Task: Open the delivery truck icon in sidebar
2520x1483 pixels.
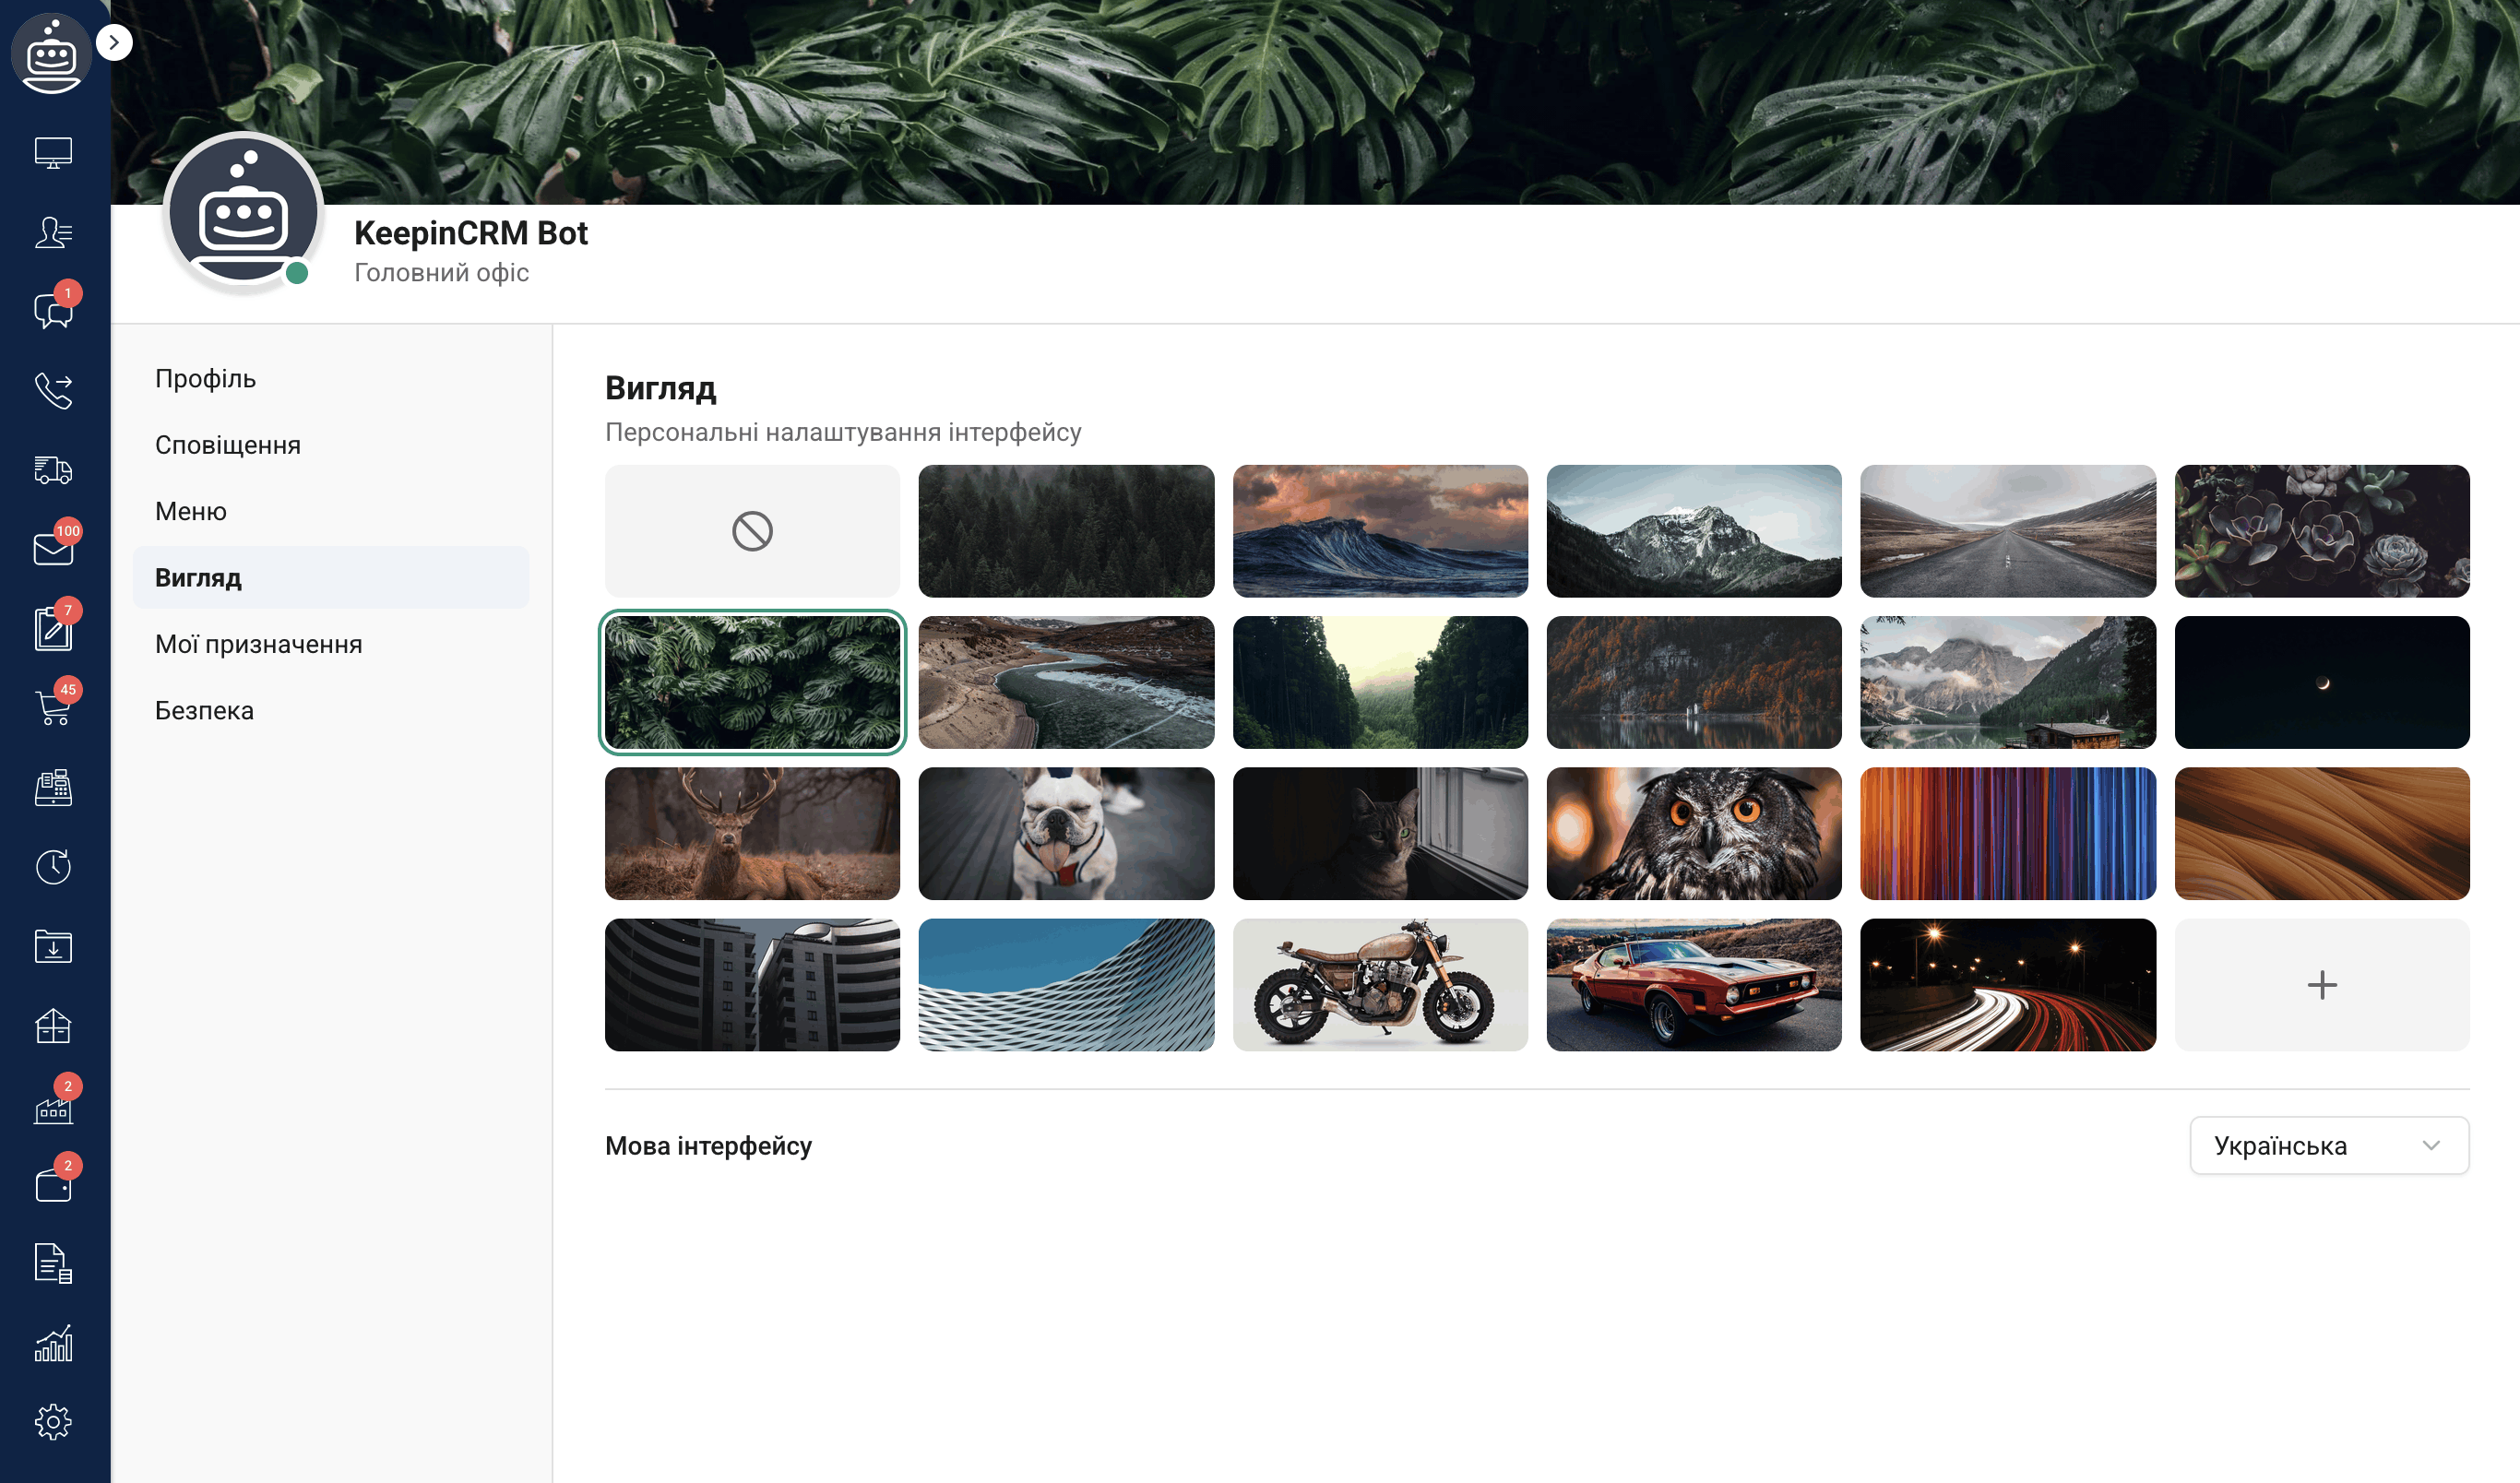Action: click(54, 470)
